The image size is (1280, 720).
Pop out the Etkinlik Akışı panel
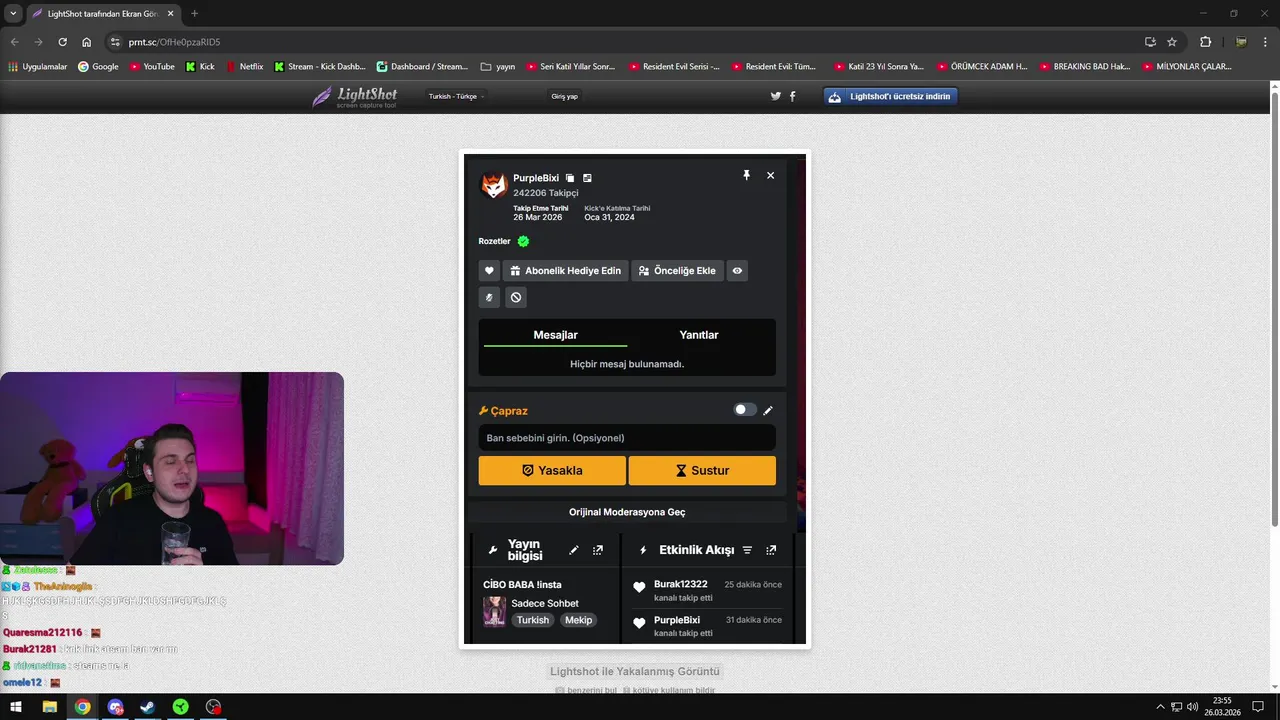pos(771,550)
